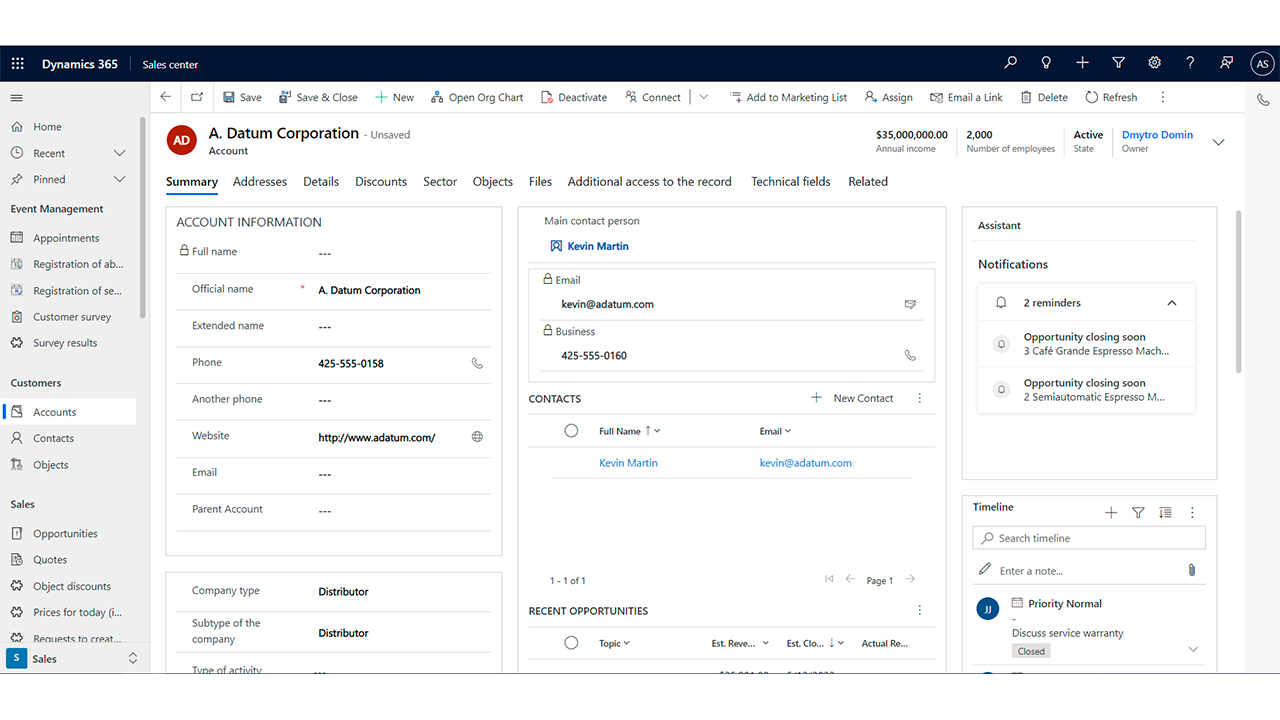Go back with the back arrow

point(166,97)
